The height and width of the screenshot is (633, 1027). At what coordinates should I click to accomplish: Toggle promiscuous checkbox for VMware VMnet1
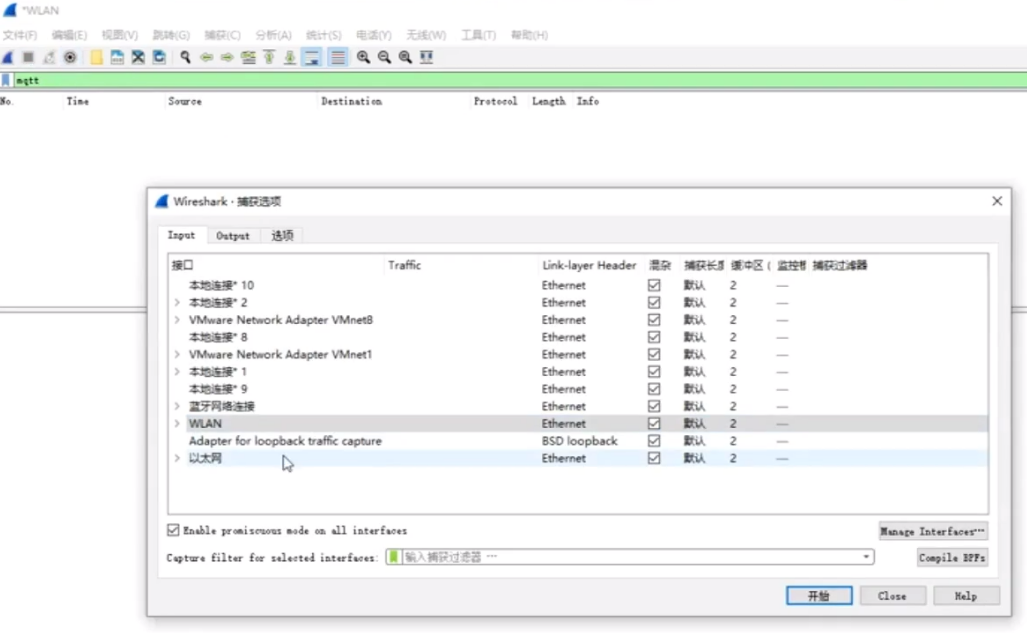654,355
